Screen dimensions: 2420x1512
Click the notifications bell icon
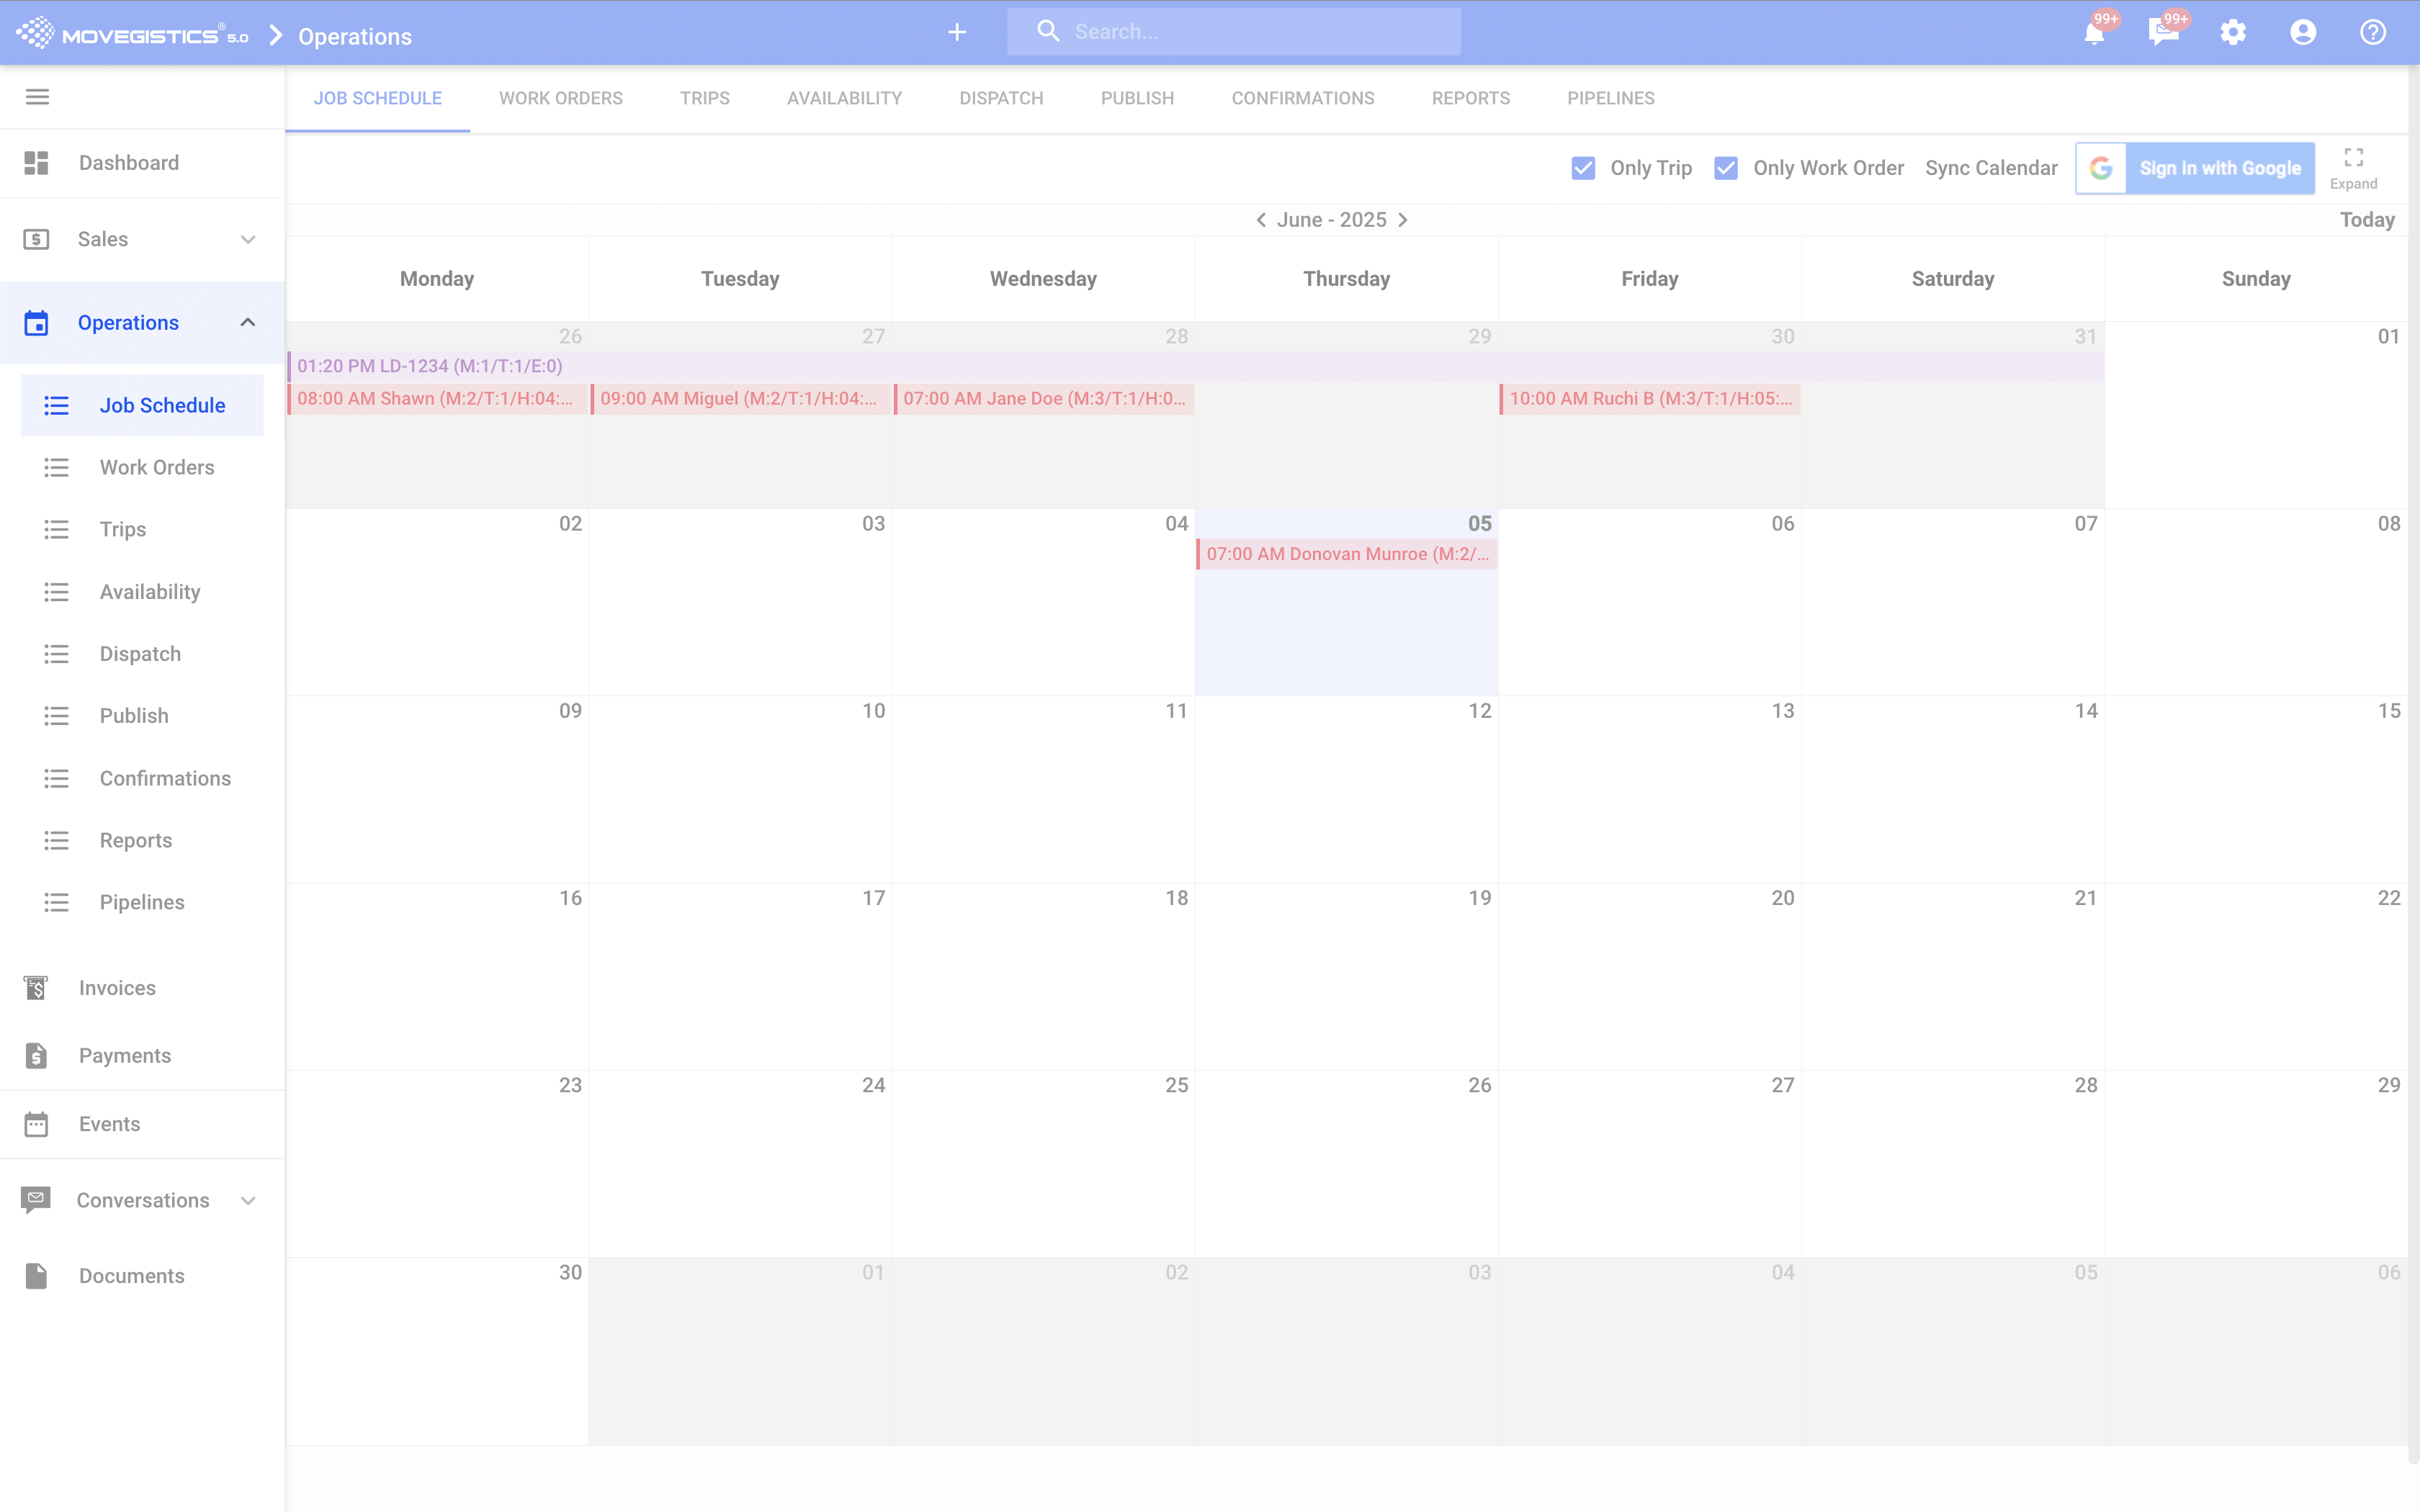coord(2093,33)
